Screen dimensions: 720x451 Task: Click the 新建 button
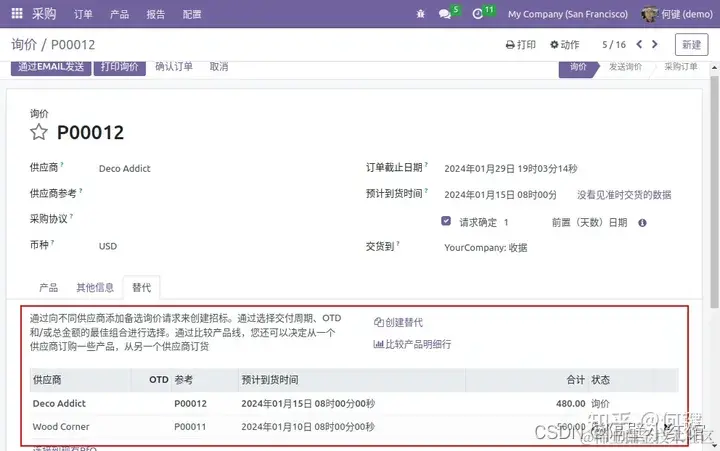(x=692, y=45)
